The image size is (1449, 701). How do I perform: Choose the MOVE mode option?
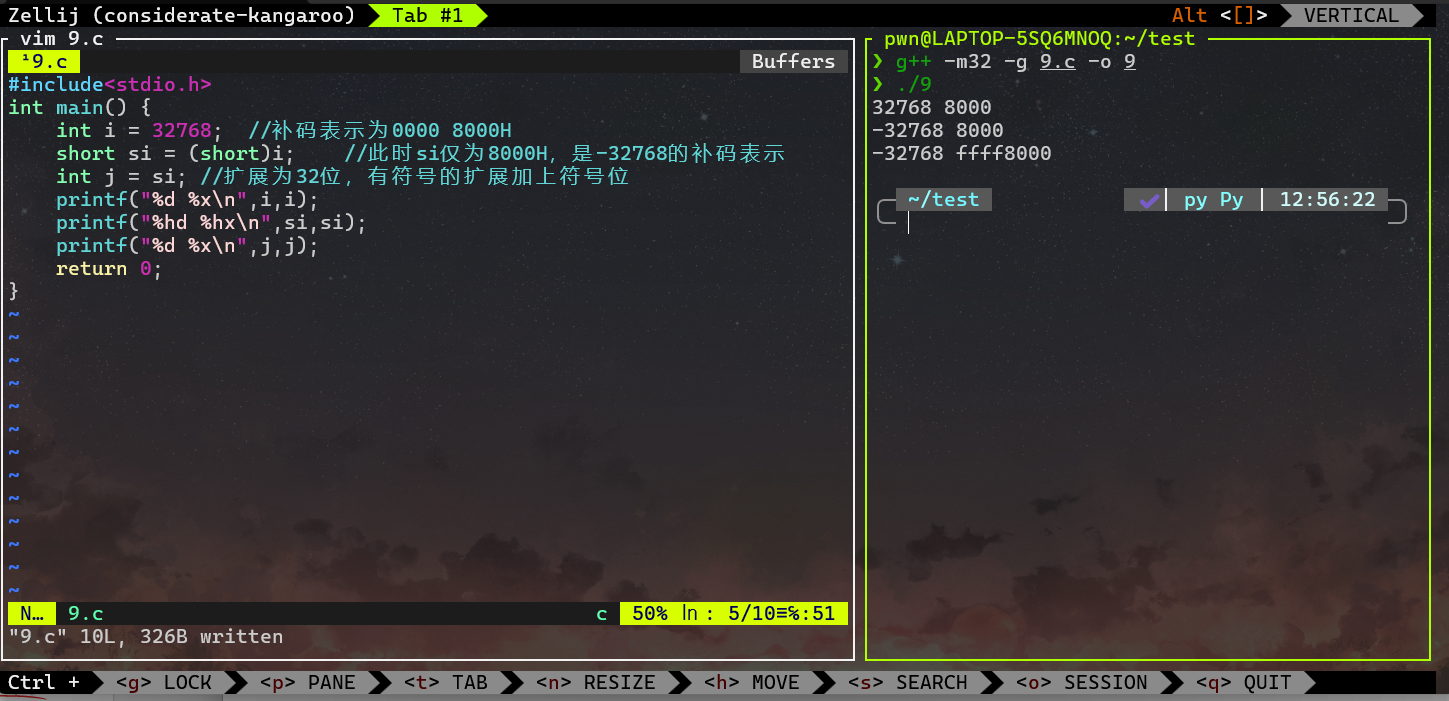pos(752,683)
